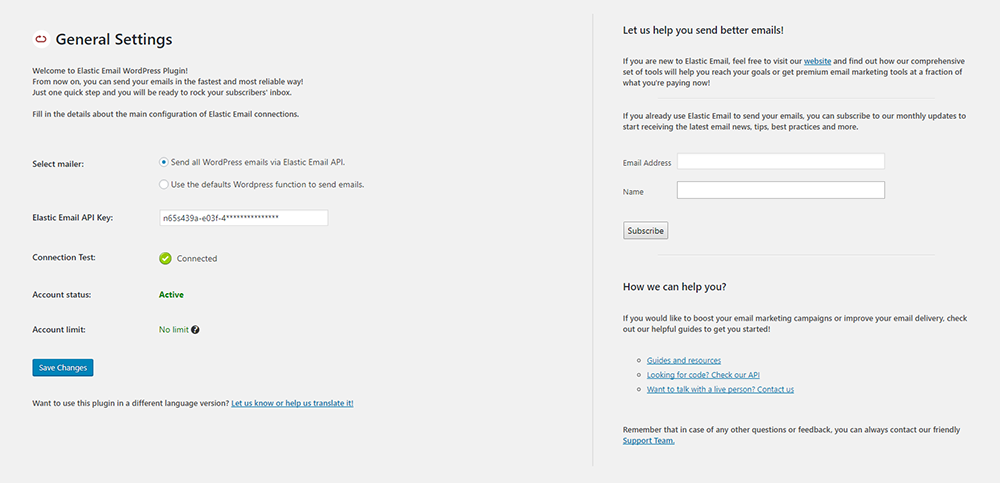Click the Account limit help question icon
The image size is (1000, 483).
point(195,329)
